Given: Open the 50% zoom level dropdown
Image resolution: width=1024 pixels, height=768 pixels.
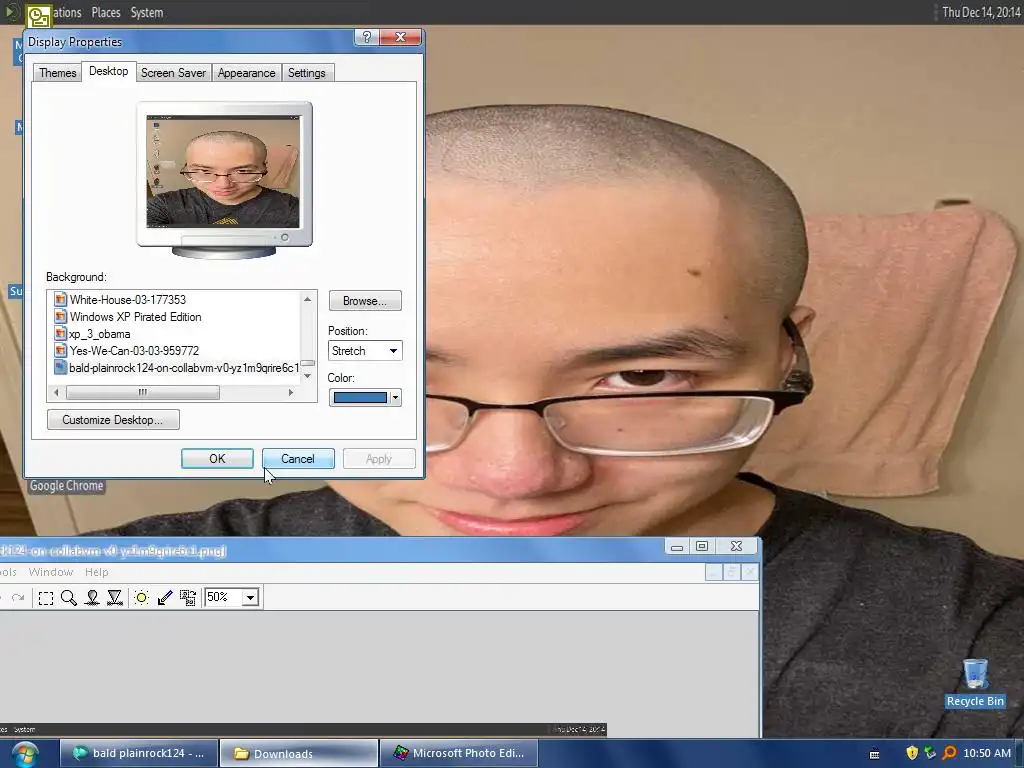Looking at the screenshot, I should tap(250, 598).
